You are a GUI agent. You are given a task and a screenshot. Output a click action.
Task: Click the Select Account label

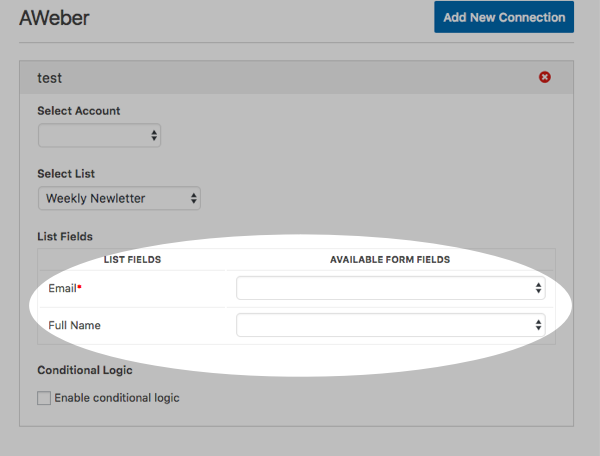[85, 111]
